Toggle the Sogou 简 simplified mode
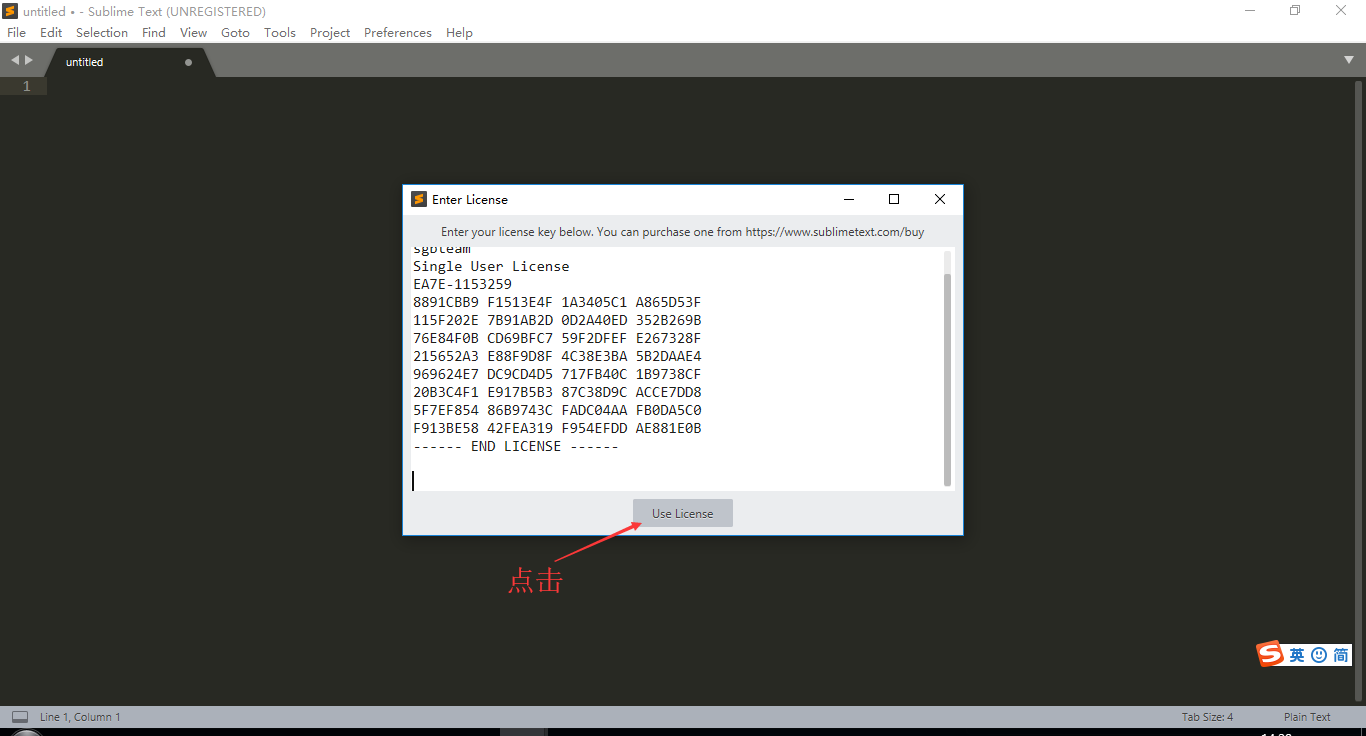The width and height of the screenshot is (1366, 736). tap(1340, 655)
